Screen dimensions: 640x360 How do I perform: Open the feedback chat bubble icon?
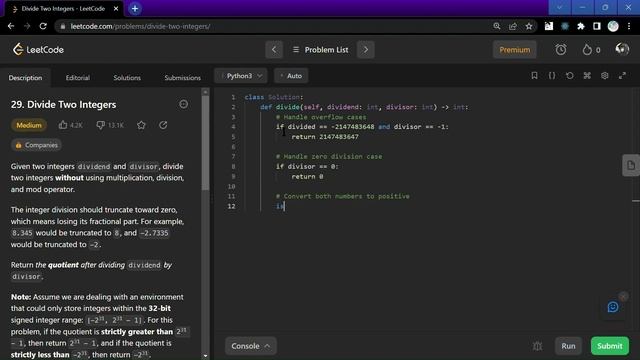pyautogui.click(x=613, y=307)
